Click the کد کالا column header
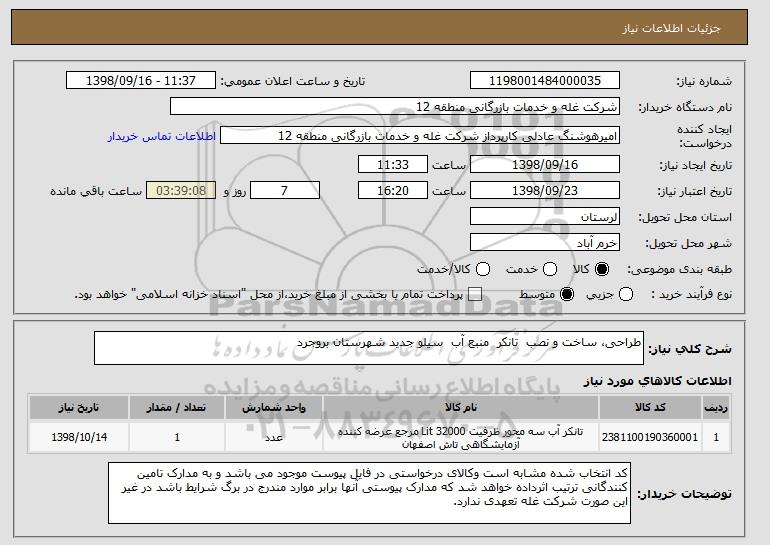Image resolution: width=770 pixels, height=545 pixels. pos(650,408)
